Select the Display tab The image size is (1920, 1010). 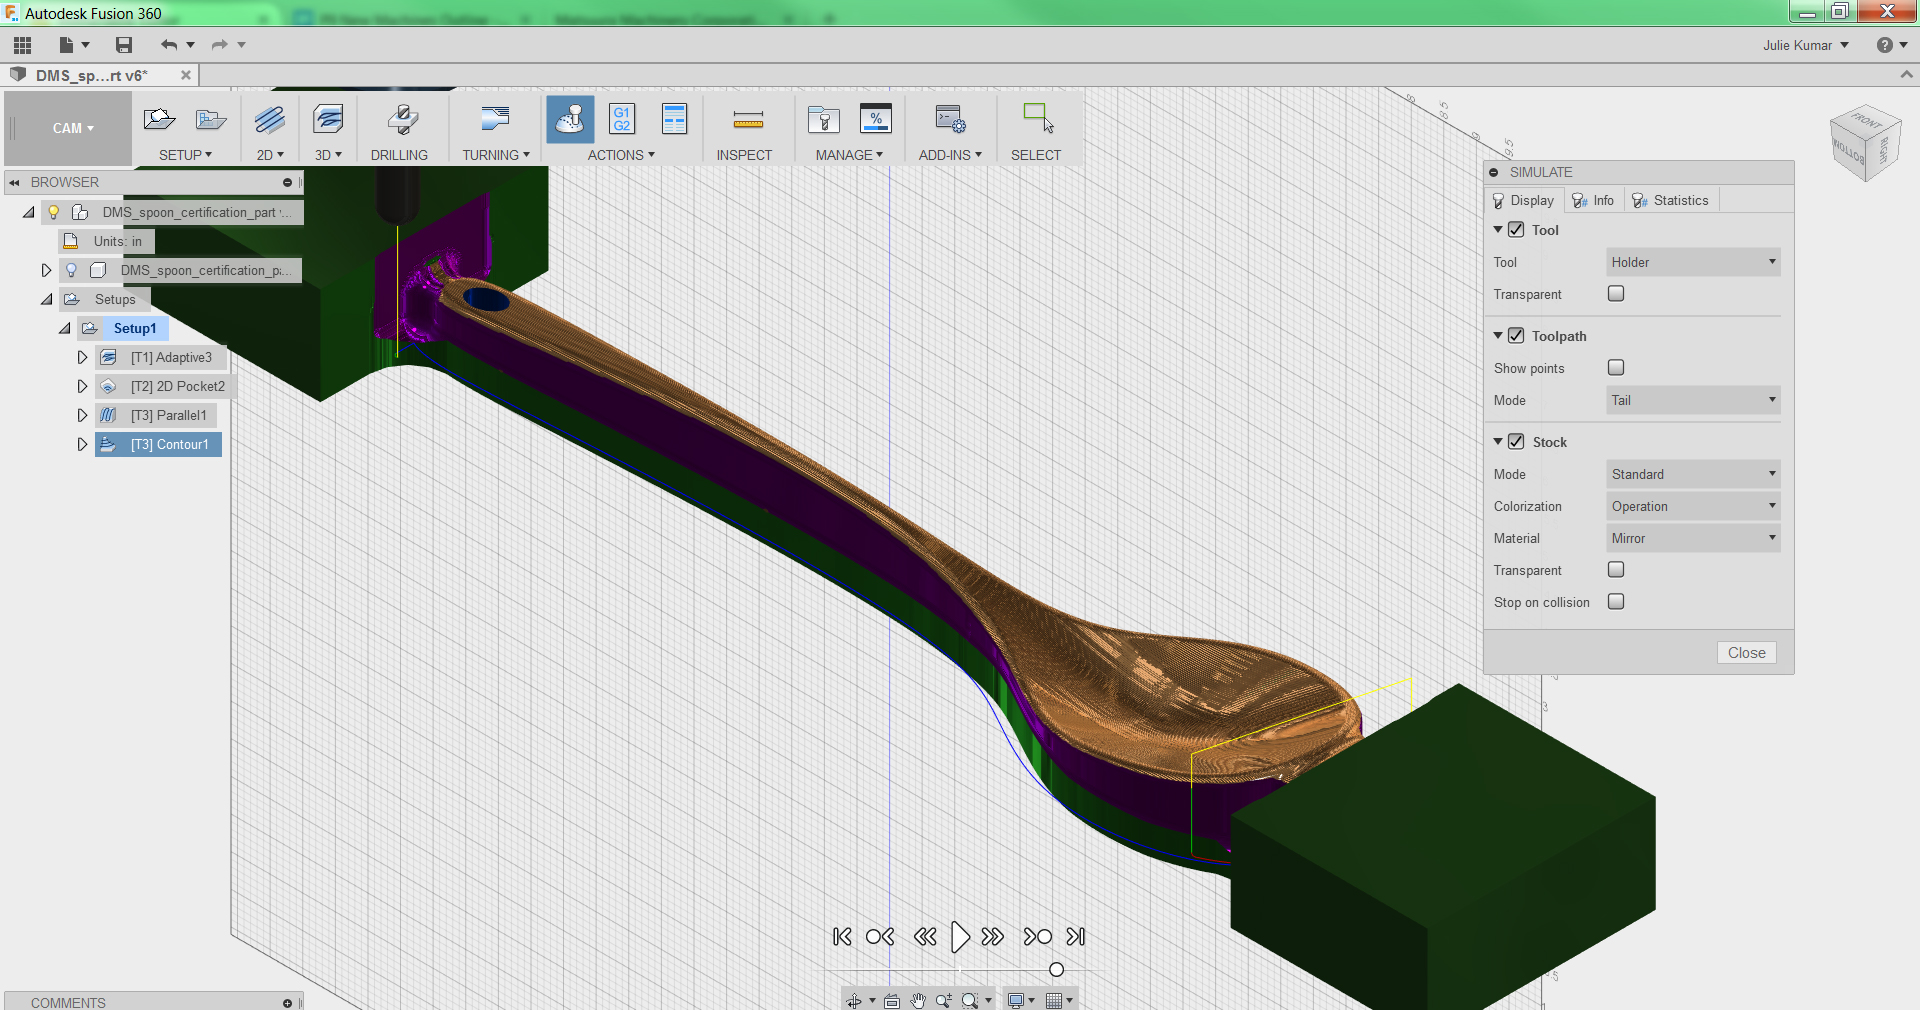1523,200
